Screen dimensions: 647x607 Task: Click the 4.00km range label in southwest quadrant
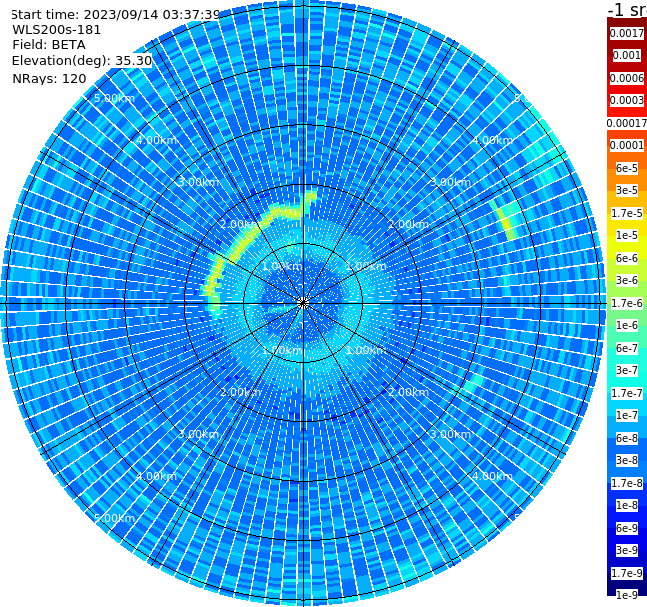(156, 476)
